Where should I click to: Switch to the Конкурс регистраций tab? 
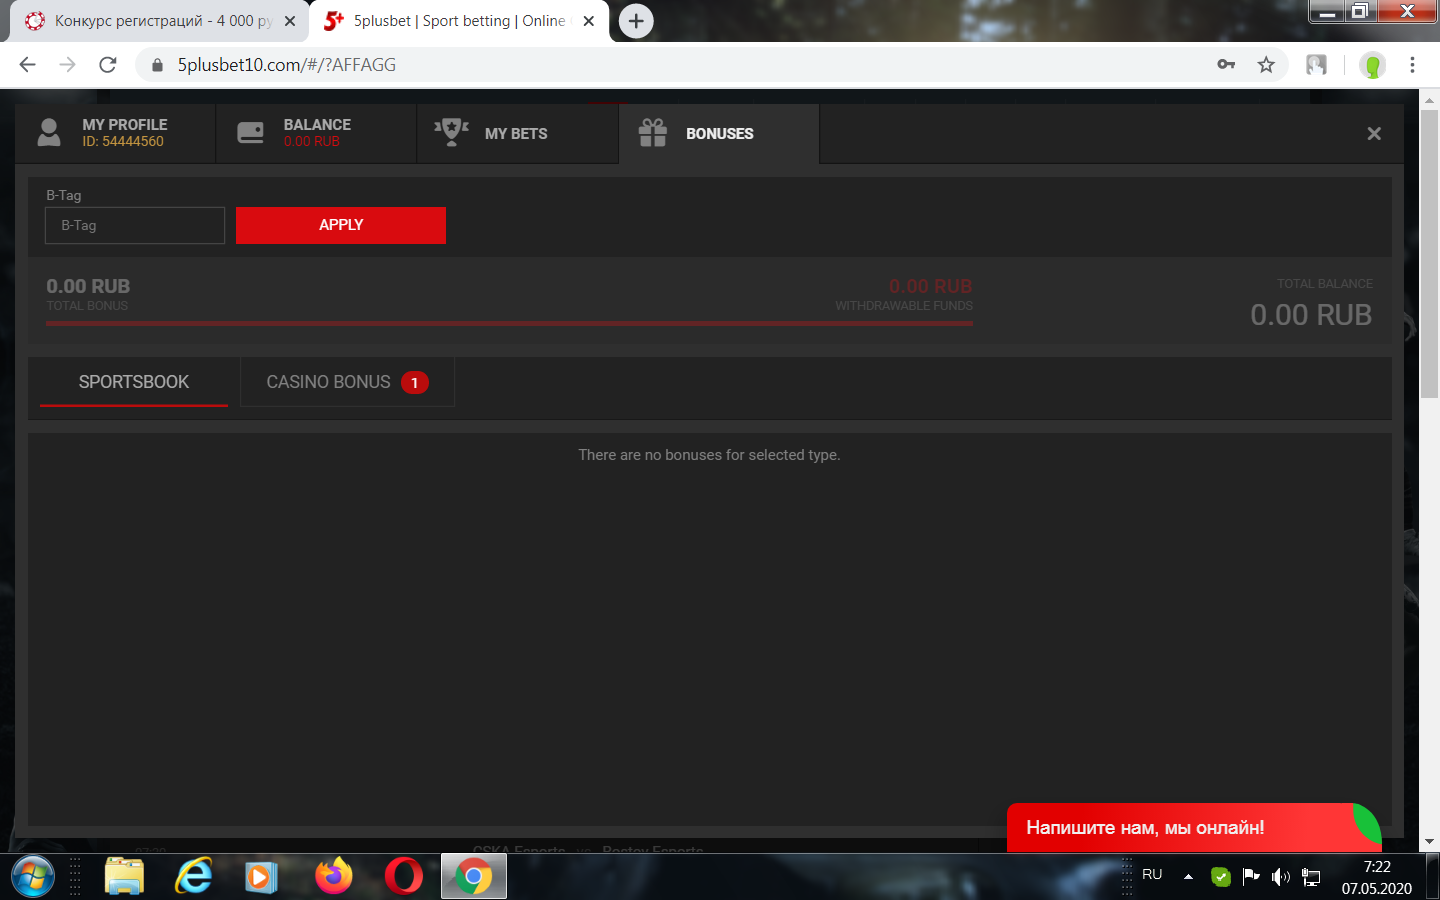[x=155, y=21]
